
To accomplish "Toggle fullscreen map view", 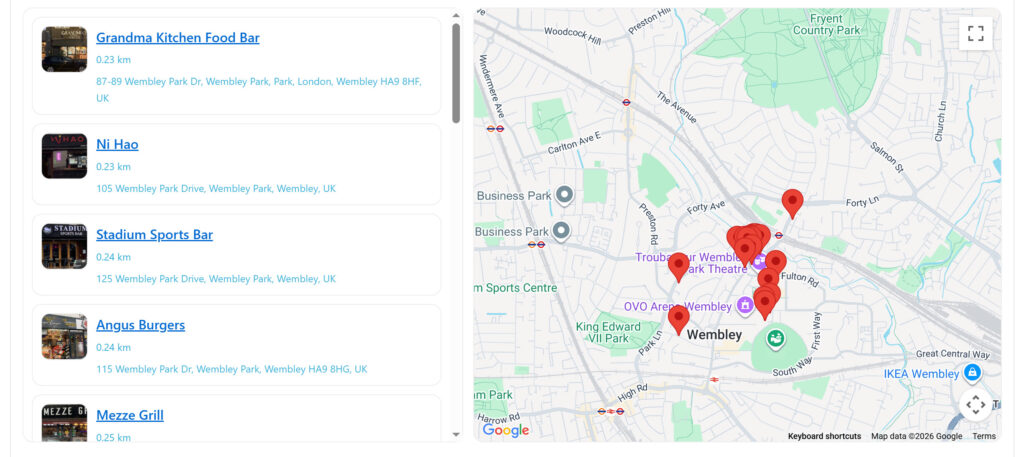I will (x=975, y=33).
